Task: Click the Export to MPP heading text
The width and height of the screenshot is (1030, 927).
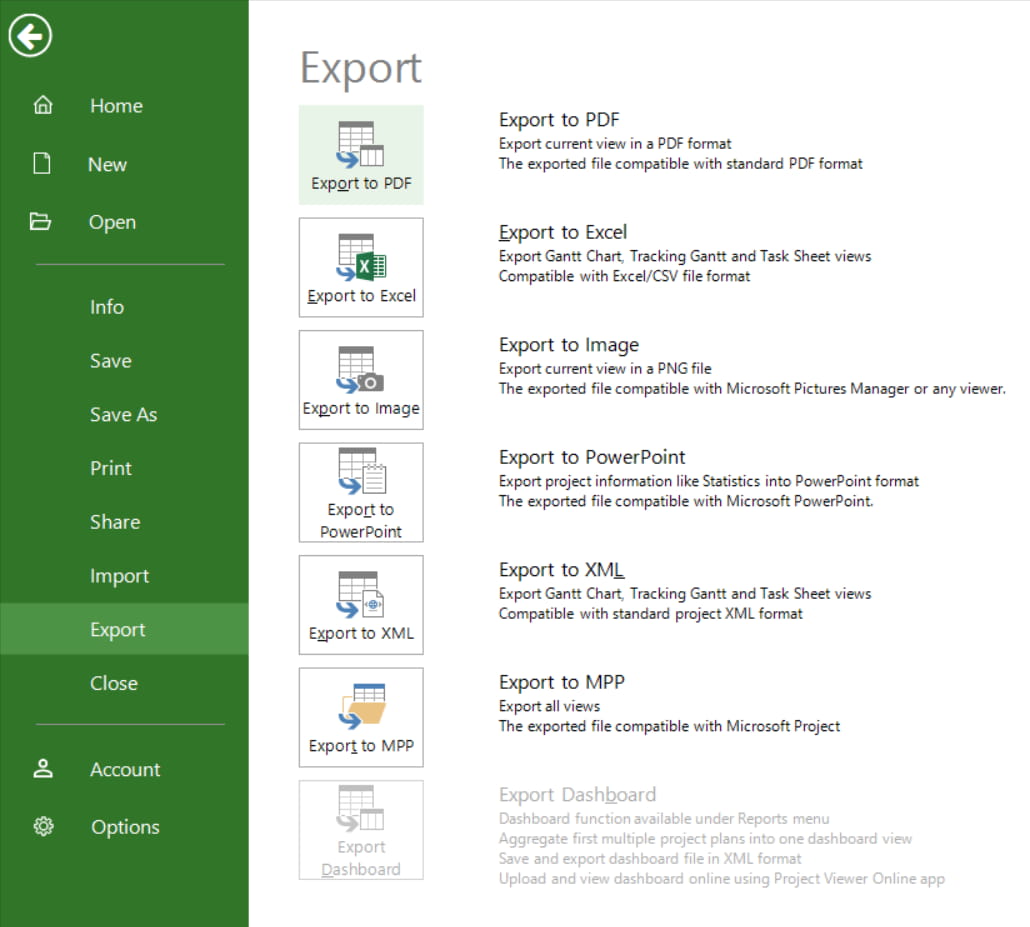Action: (560, 682)
